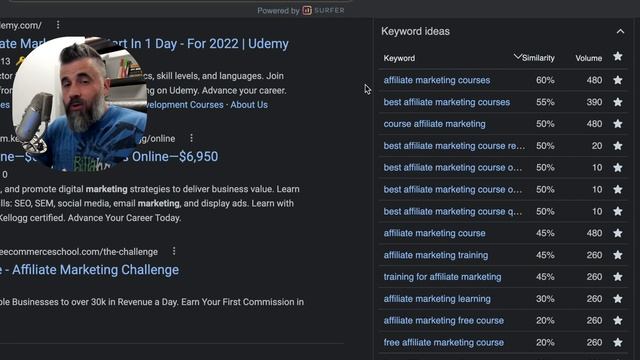Click the 'Keyword ideas' panel title

tap(415, 31)
